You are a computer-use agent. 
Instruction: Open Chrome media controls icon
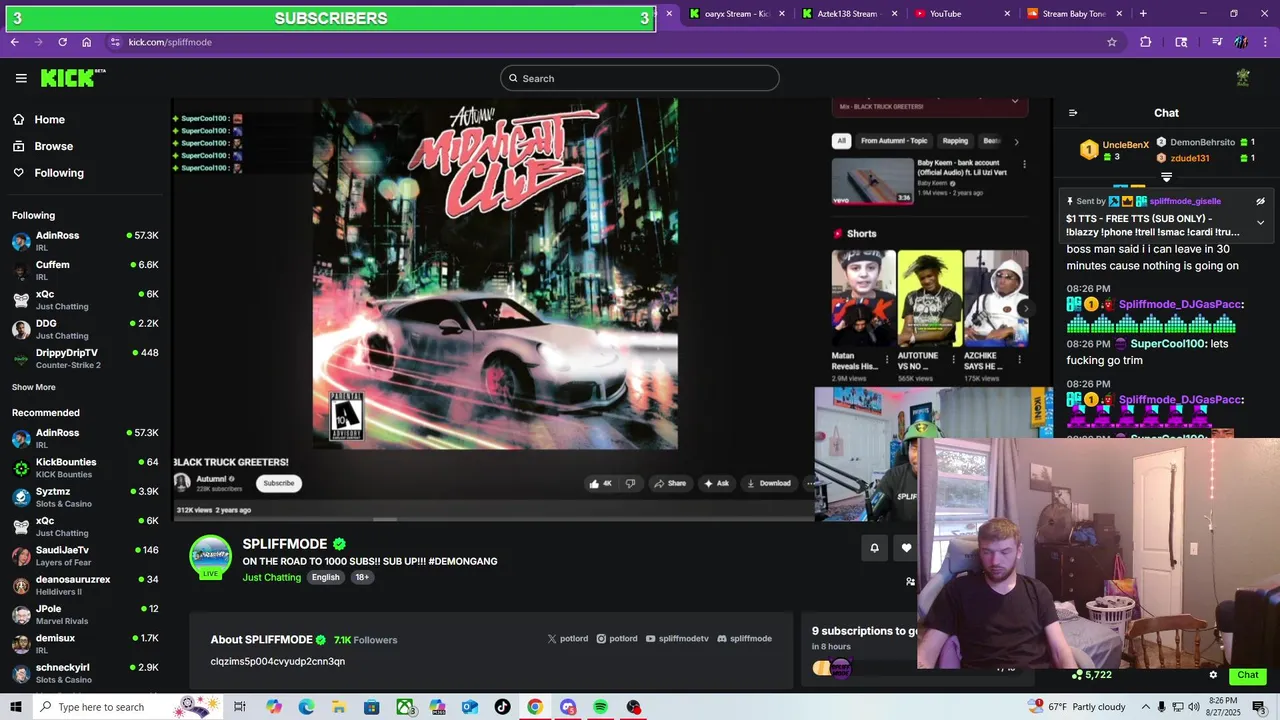click(1217, 42)
